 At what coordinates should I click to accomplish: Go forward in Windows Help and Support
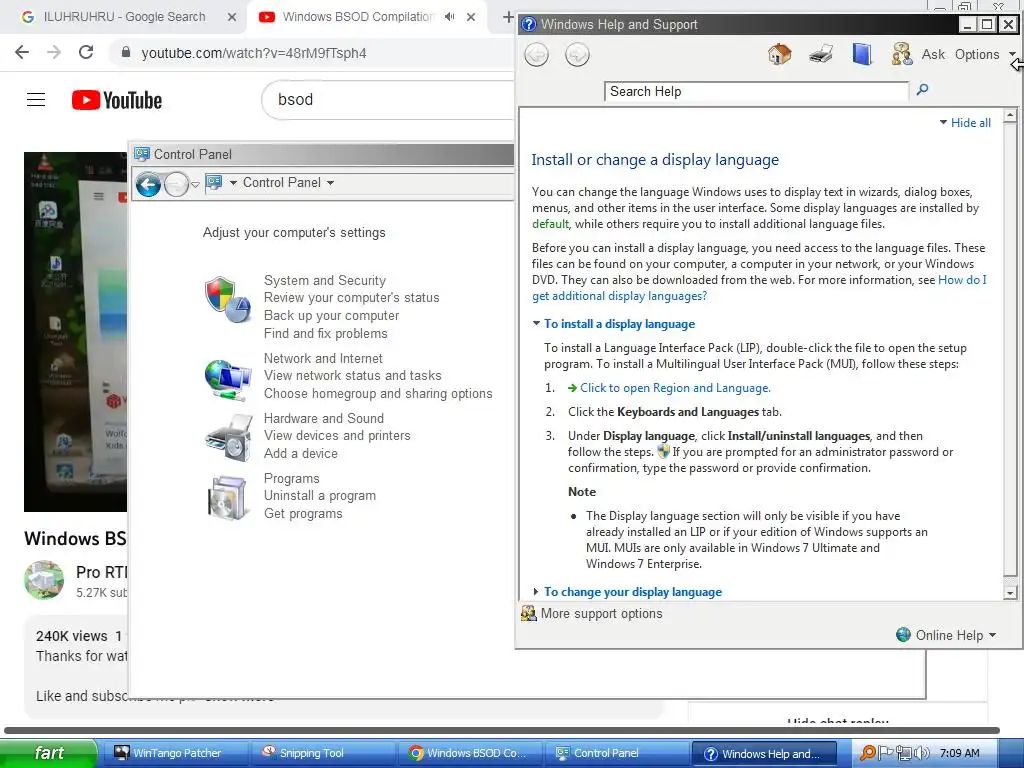[577, 54]
